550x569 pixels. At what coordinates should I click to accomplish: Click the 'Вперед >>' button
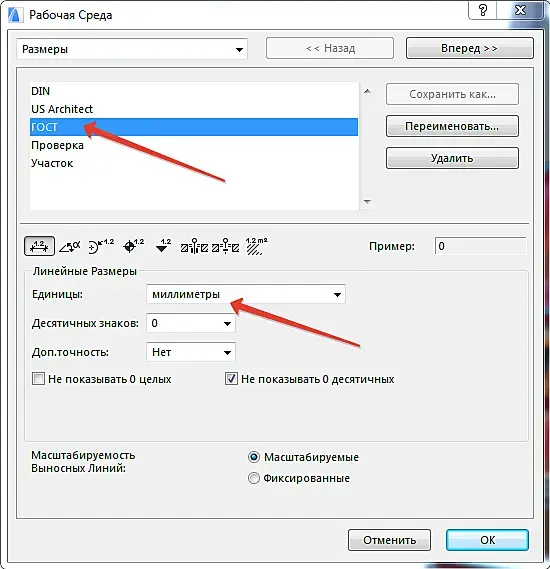[469, 48]
